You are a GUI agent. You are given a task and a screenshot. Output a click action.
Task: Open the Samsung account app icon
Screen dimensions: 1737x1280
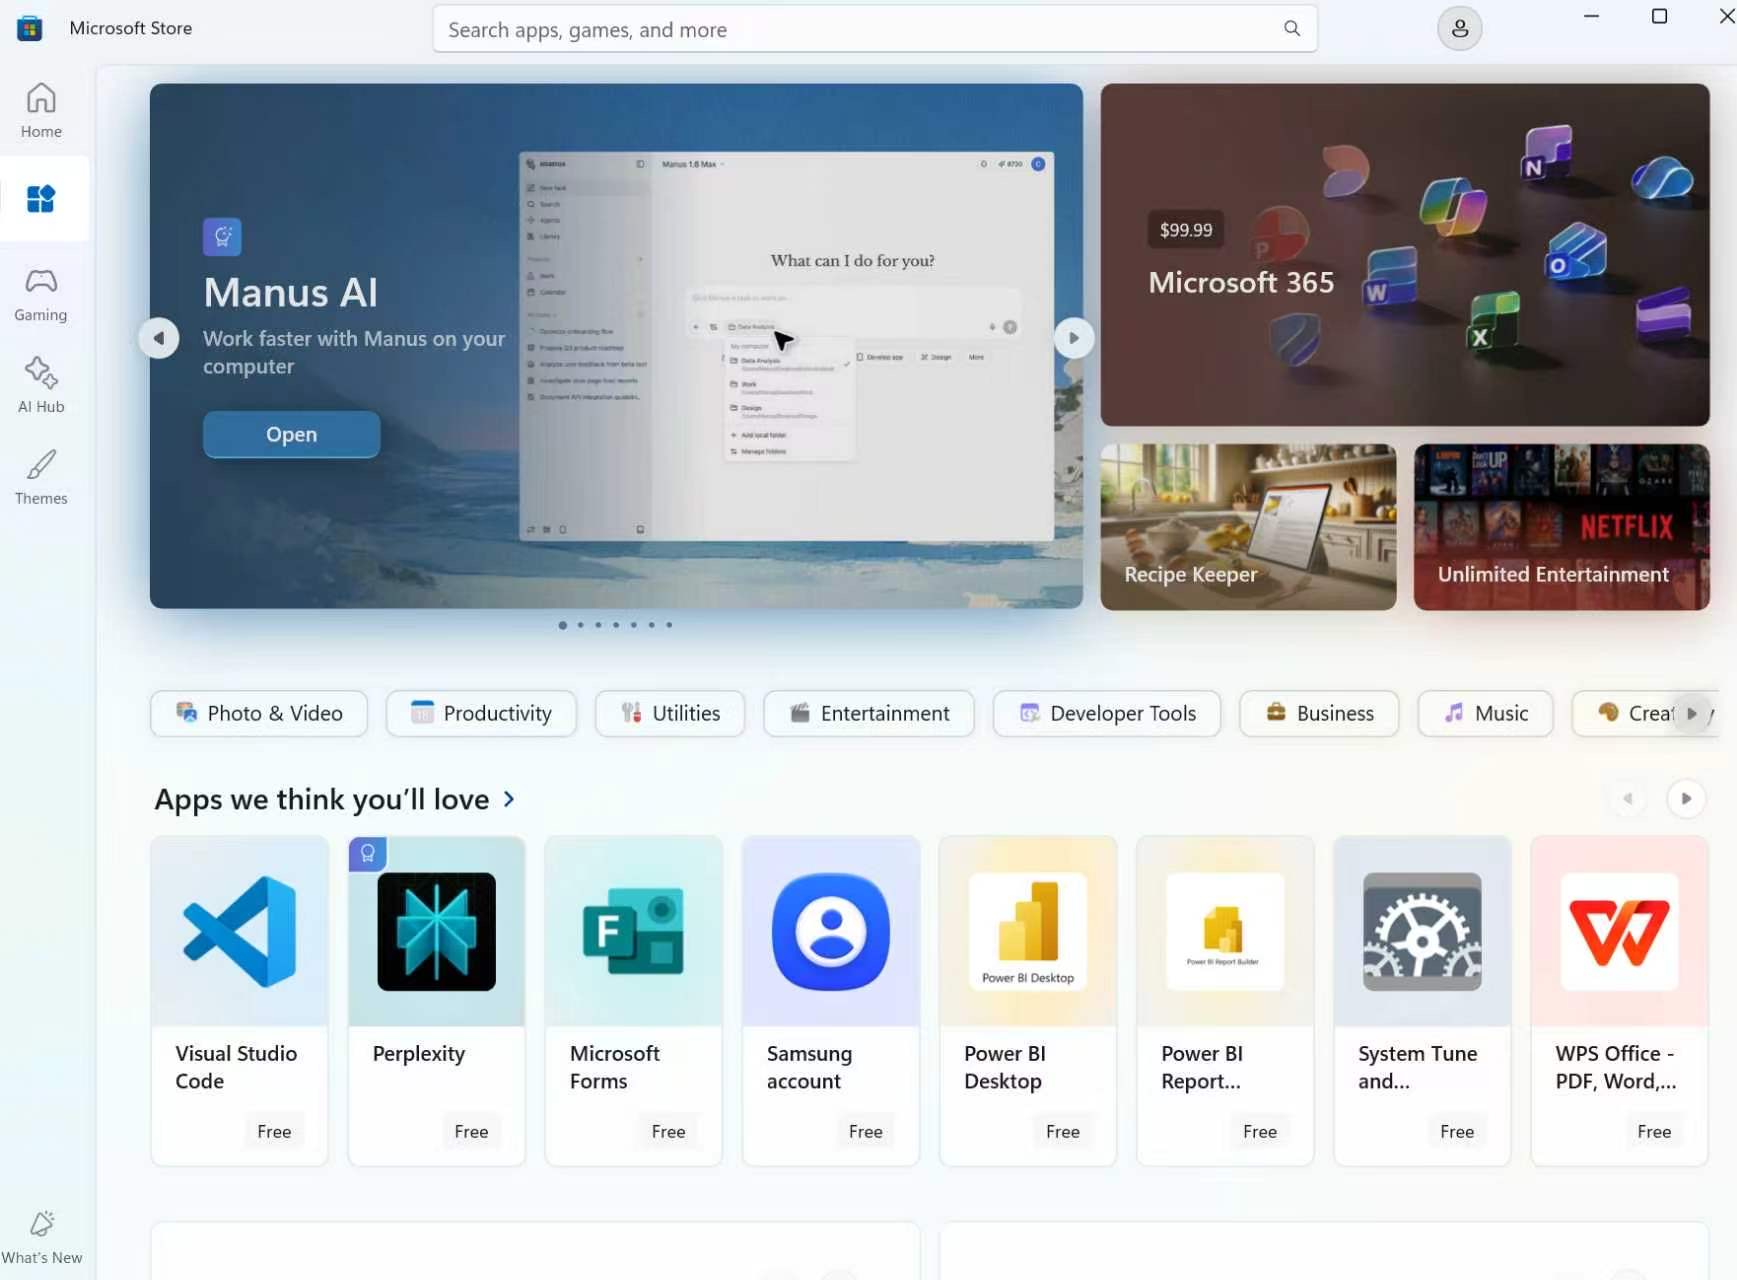pos(831,931)
